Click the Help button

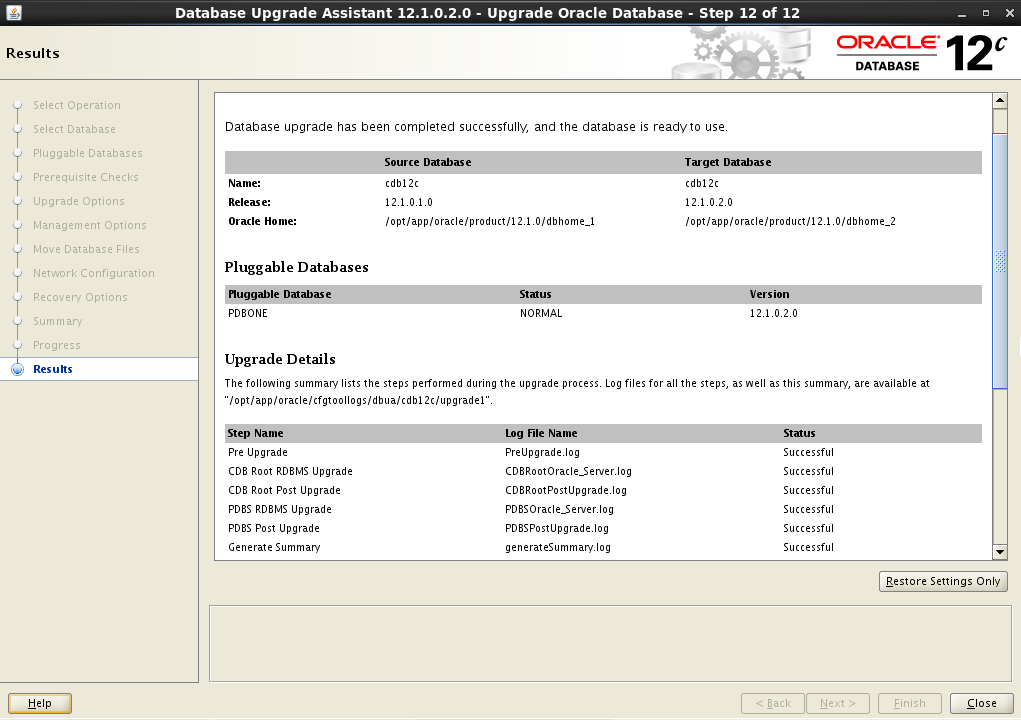[x=40, y=703]
